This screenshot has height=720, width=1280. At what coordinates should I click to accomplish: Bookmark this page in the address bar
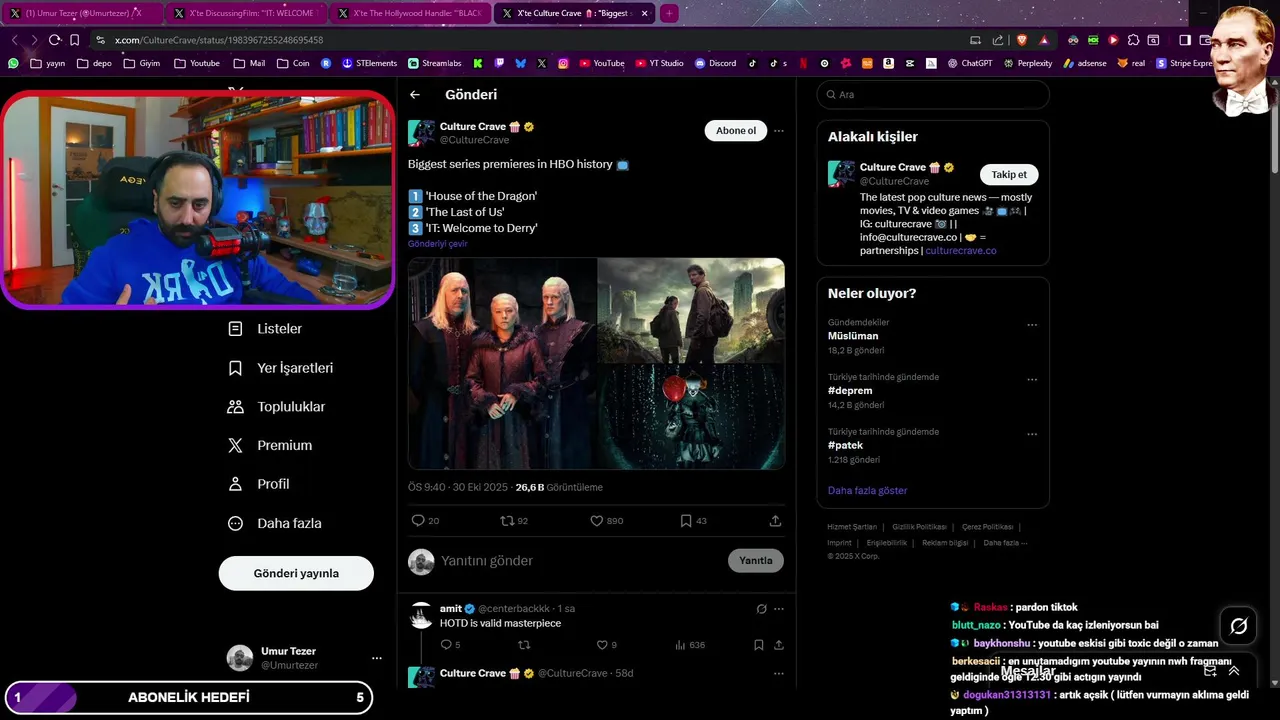(74, 40)
